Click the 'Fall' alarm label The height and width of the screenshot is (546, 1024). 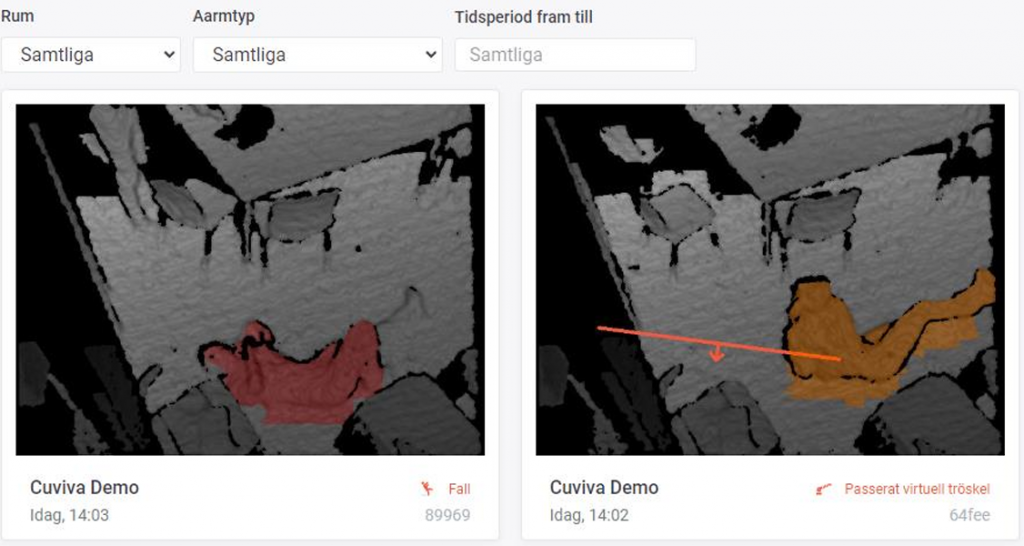point(459,489)
